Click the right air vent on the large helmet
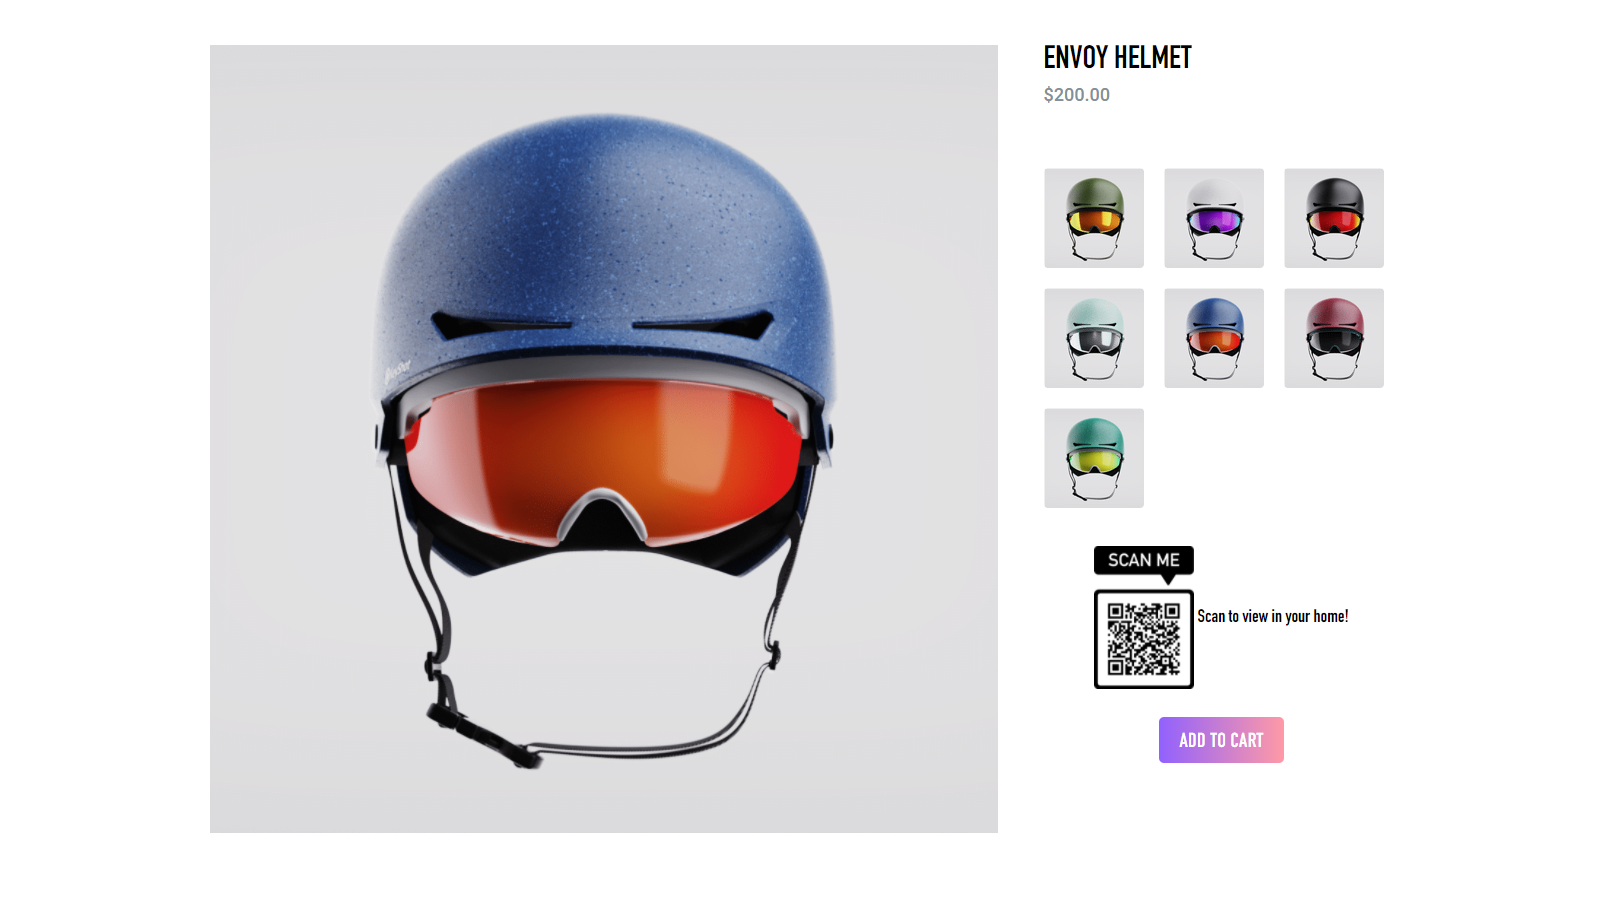1597x903 pixels. click(704, 324)
